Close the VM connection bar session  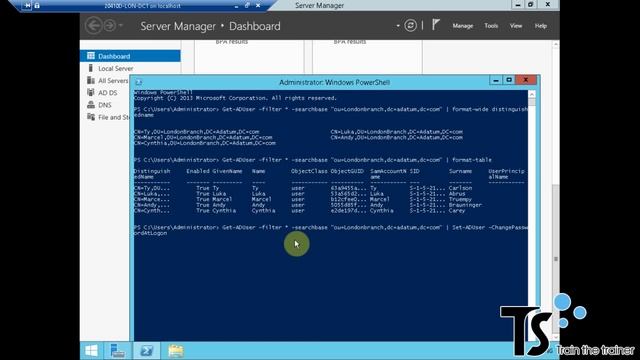click(258, 5)
